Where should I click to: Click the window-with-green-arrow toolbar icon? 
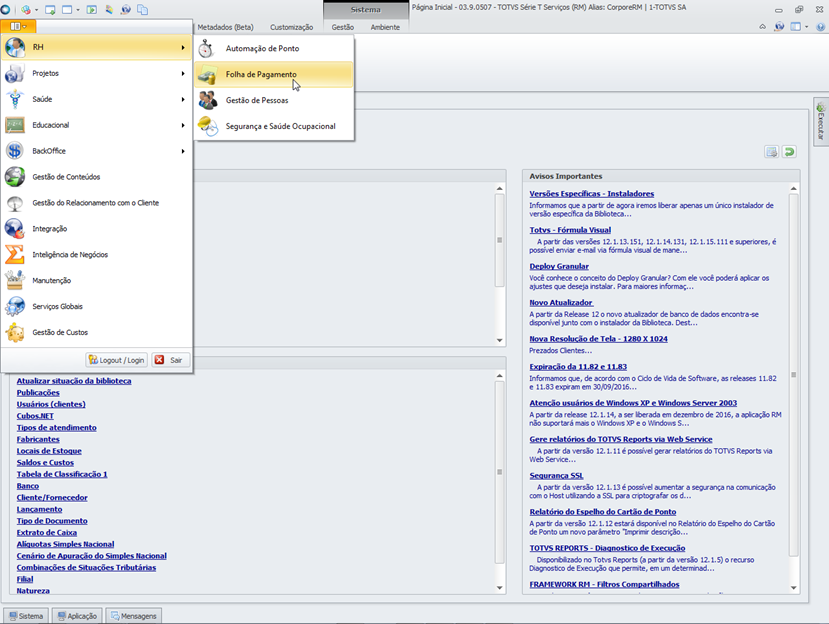click(x=50, y=10)
